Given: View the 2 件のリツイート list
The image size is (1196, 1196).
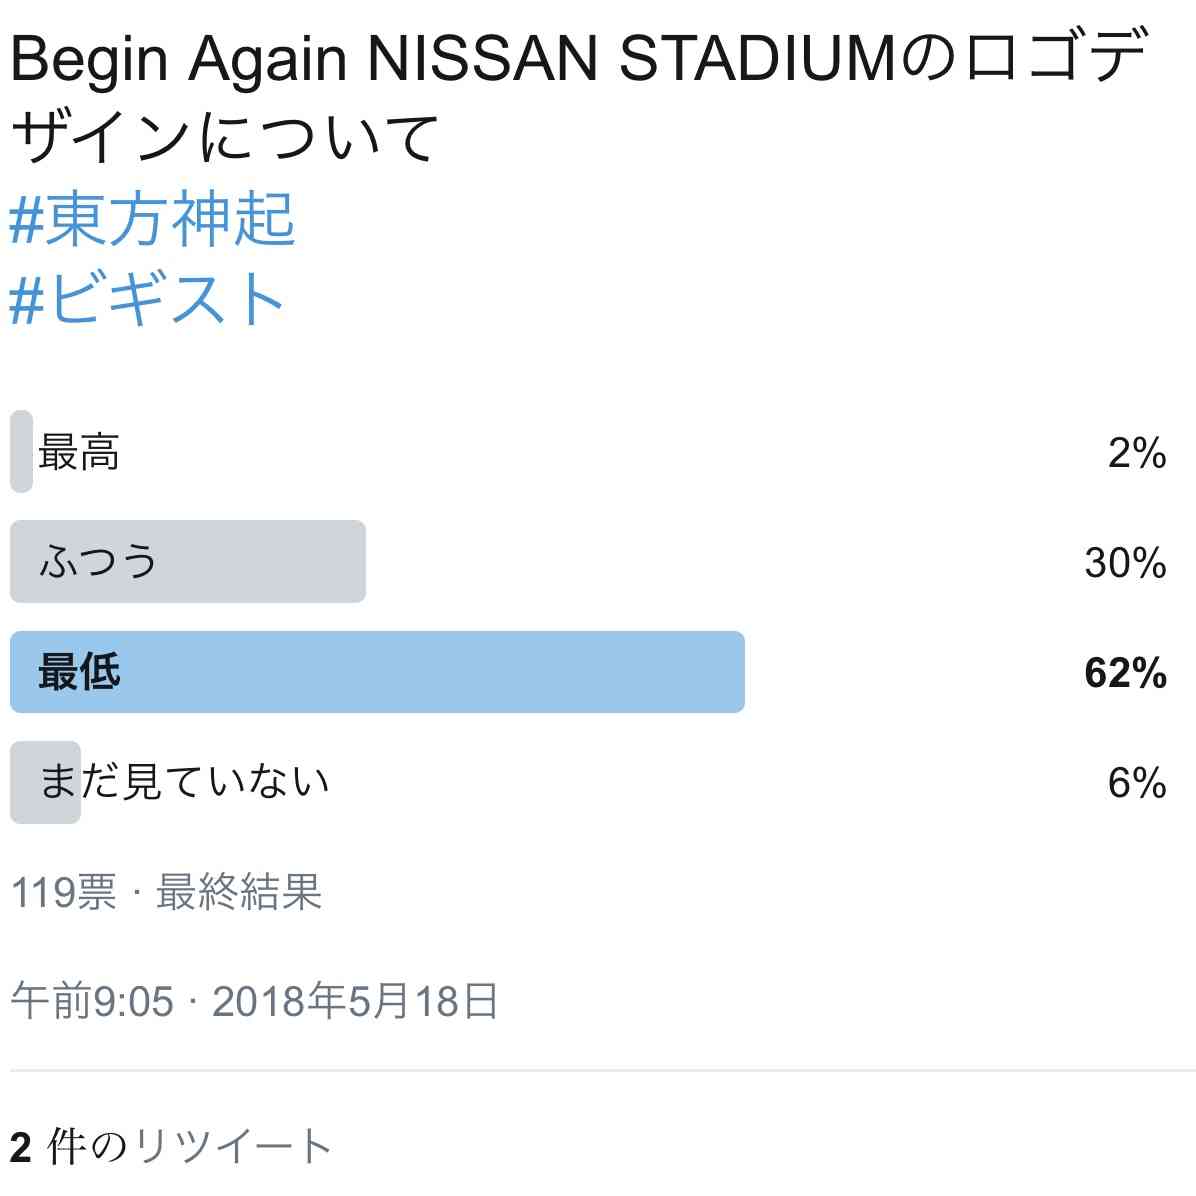Looking at the screenshot, I should tap(171, 1146).
